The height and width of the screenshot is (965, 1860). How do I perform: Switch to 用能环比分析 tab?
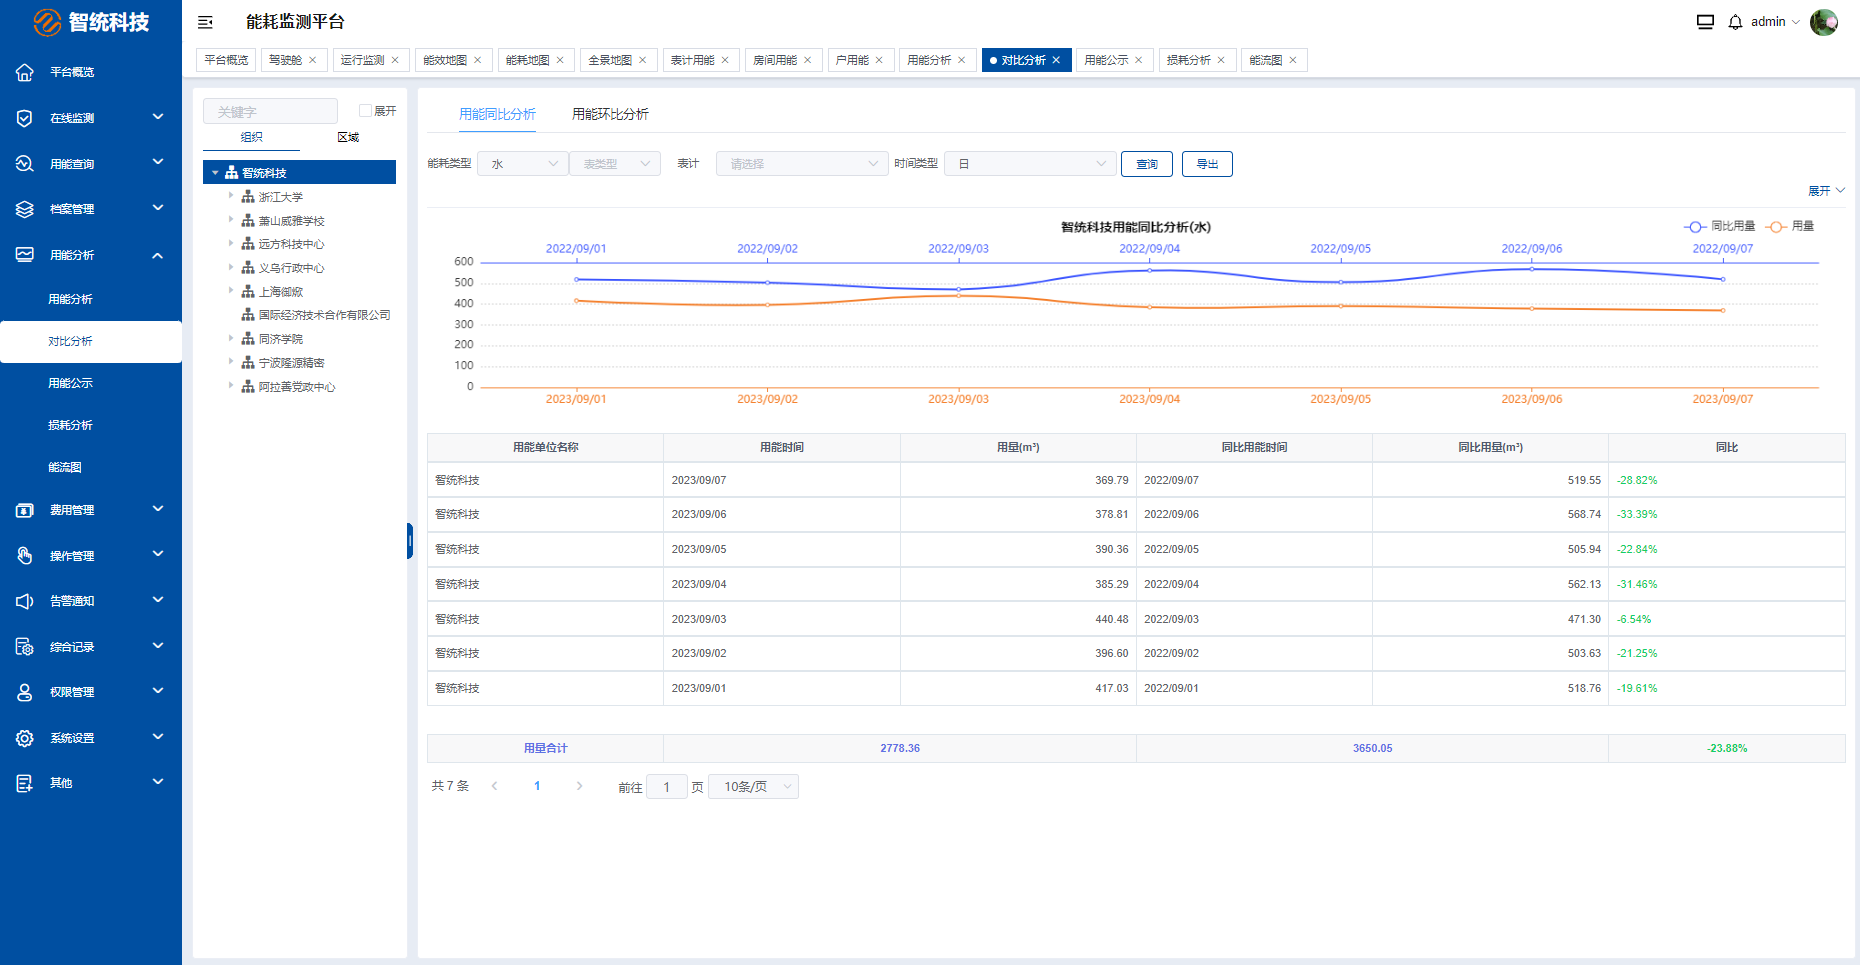pyautogui.click(x=610, y=114)
